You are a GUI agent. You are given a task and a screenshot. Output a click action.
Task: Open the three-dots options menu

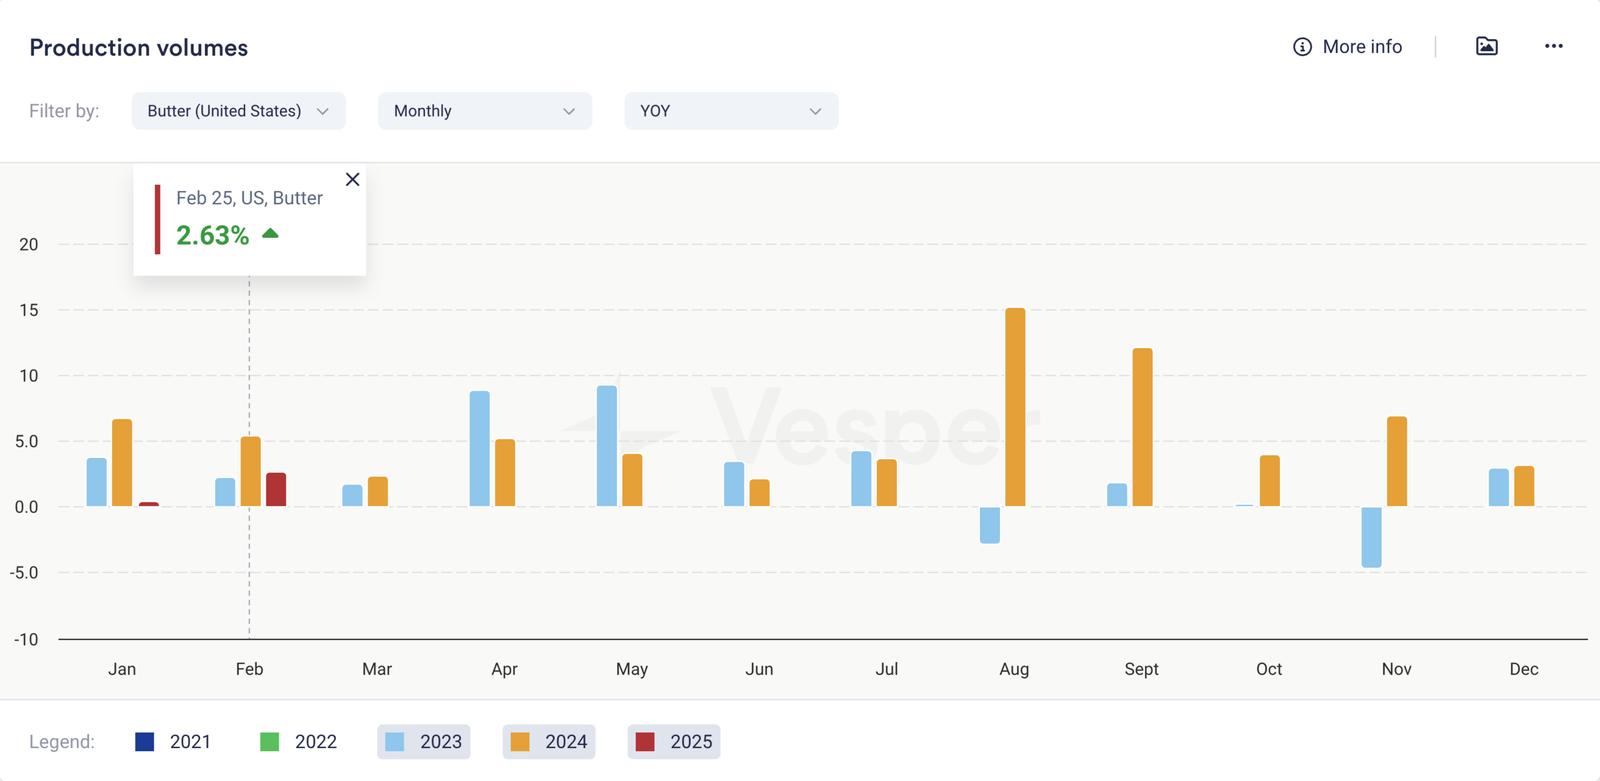pos(1553,46)
